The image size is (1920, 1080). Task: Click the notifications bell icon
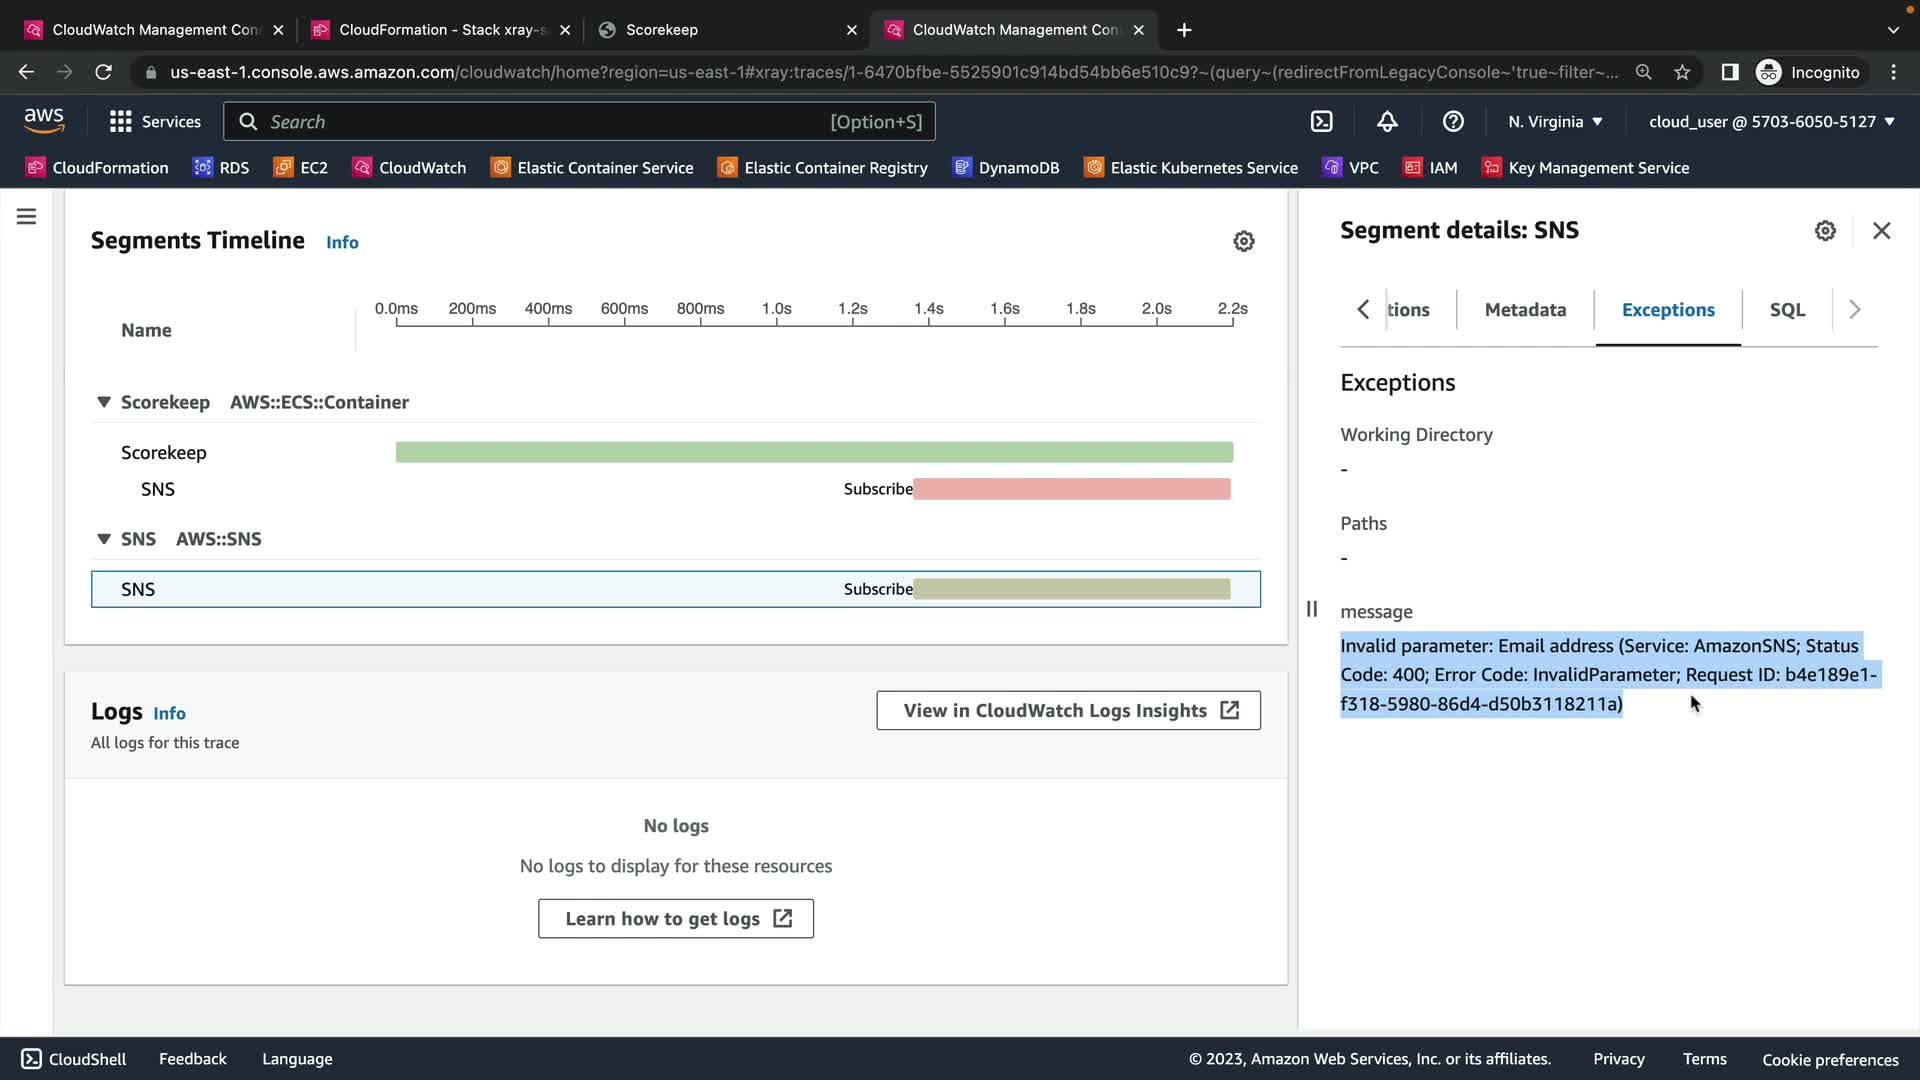point(1387,122)
